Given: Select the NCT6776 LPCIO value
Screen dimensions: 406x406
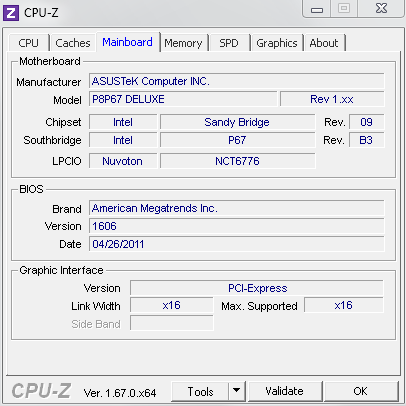Looking at the screenshot, I should tap(237, 161).
